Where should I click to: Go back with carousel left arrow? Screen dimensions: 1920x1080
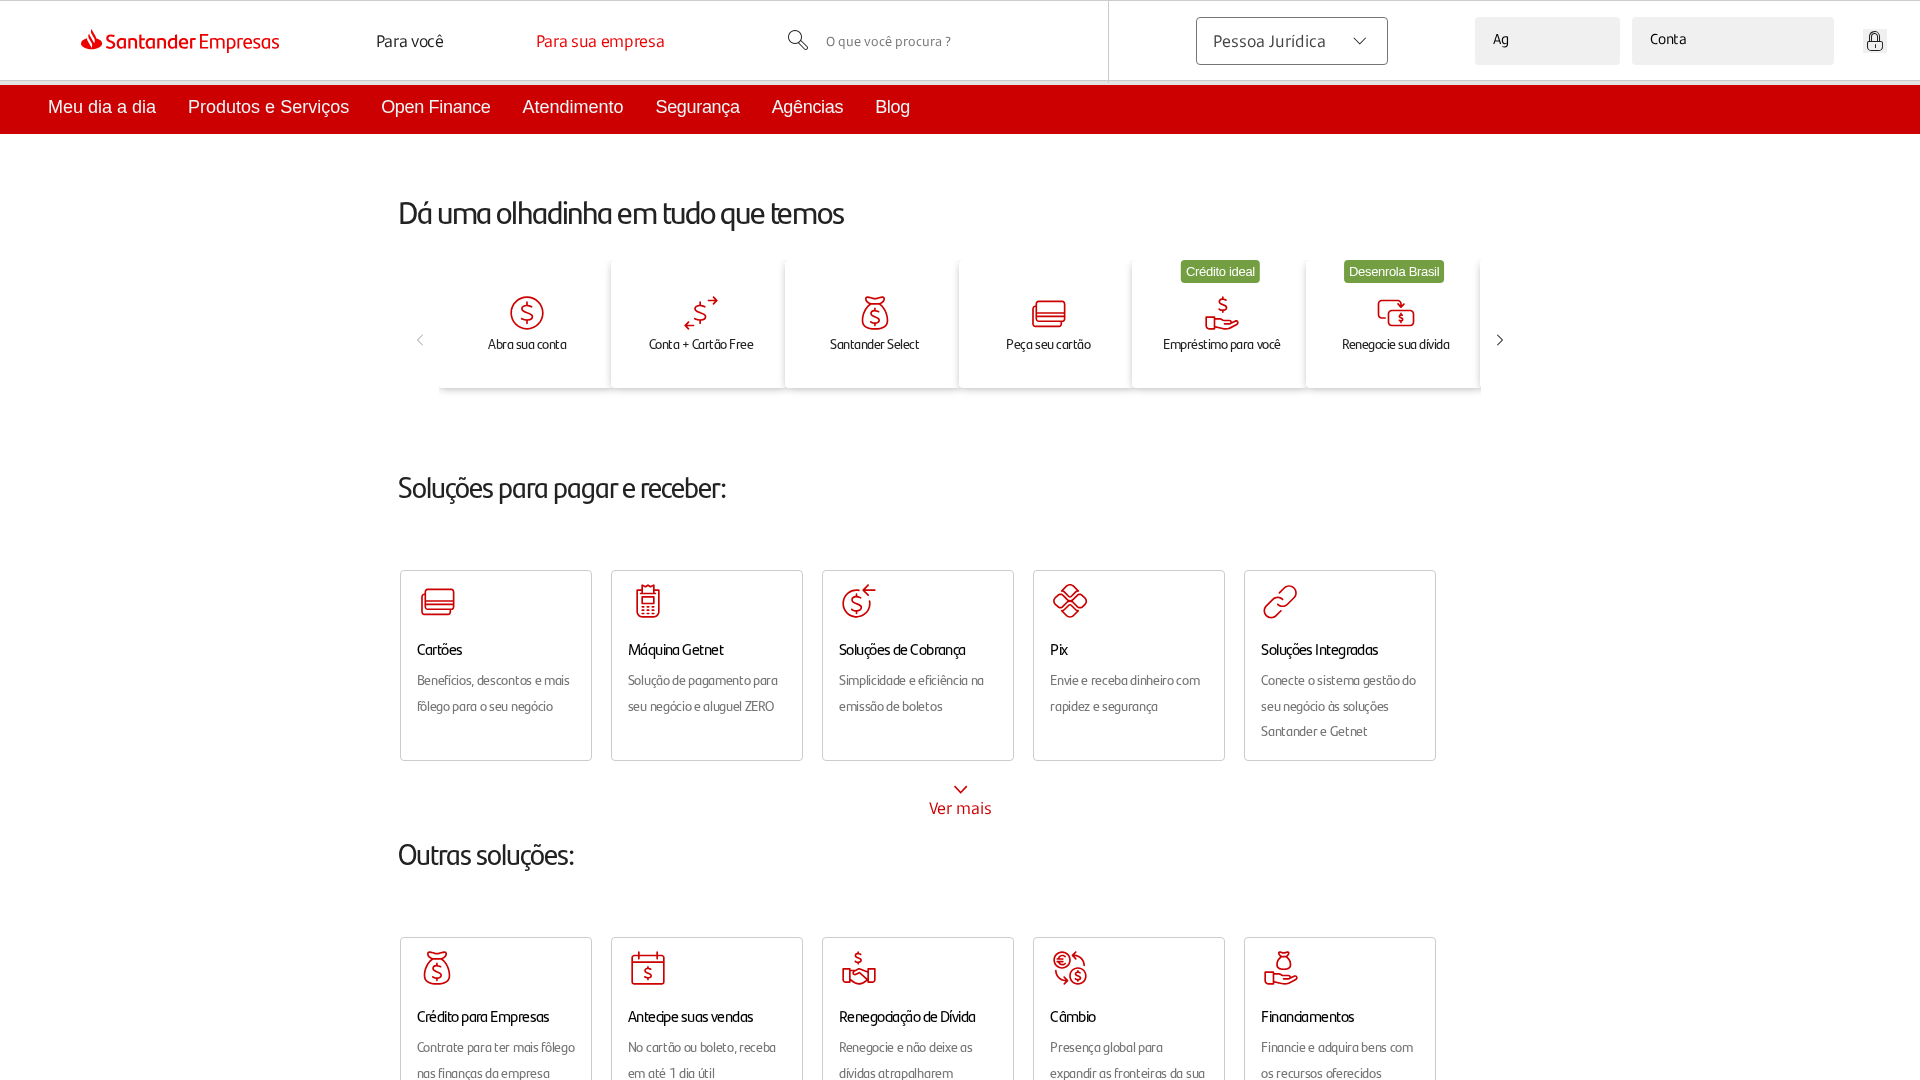tap(420, 340)
